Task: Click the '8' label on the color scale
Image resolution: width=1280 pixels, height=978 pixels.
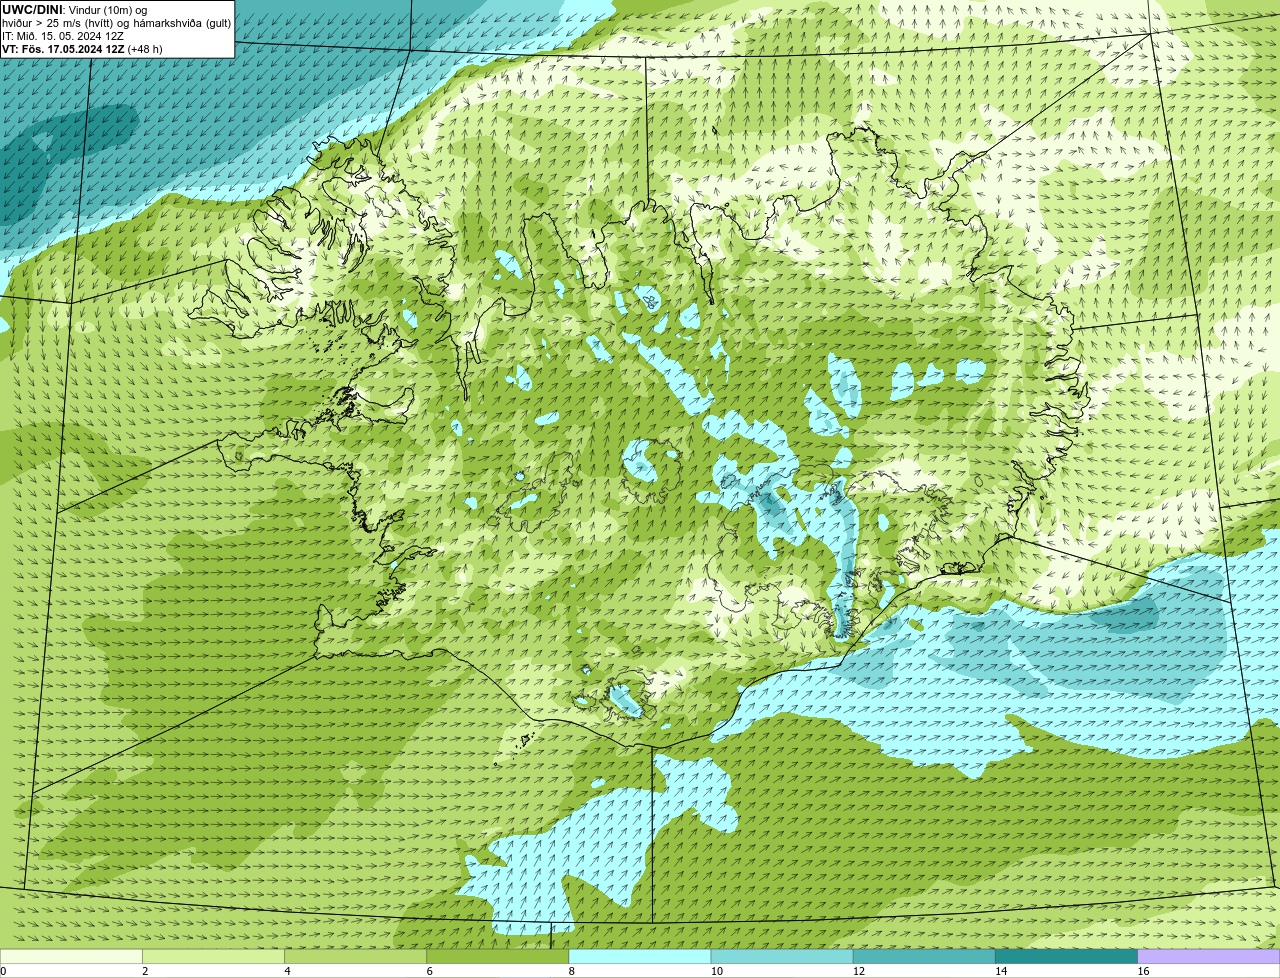Action: 572,971
